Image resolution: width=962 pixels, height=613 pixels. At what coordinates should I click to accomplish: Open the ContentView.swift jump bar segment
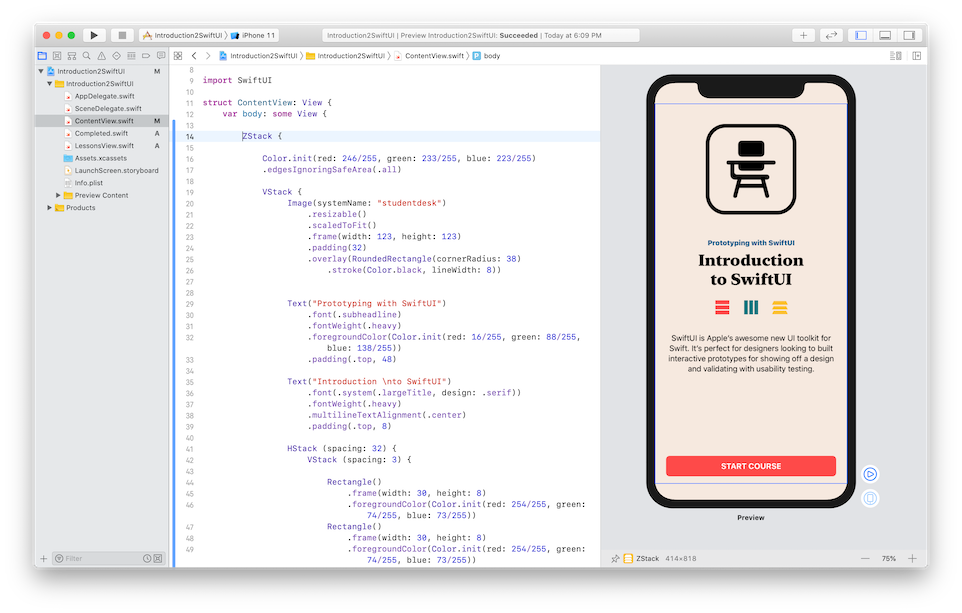point(429,56)
